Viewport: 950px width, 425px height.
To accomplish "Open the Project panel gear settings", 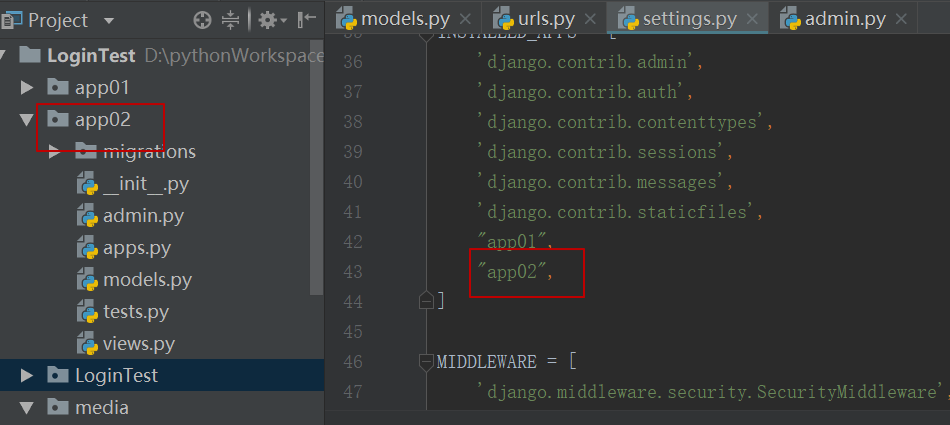I will point(267,20).
